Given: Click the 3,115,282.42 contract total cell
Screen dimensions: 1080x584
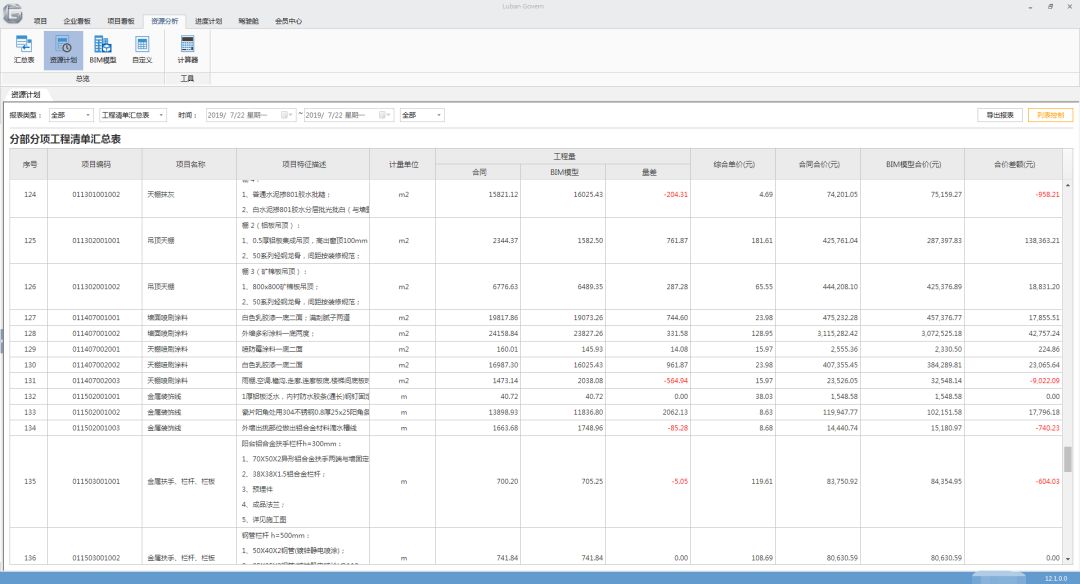Looking at the screenshot, I should tap(818, 333).
